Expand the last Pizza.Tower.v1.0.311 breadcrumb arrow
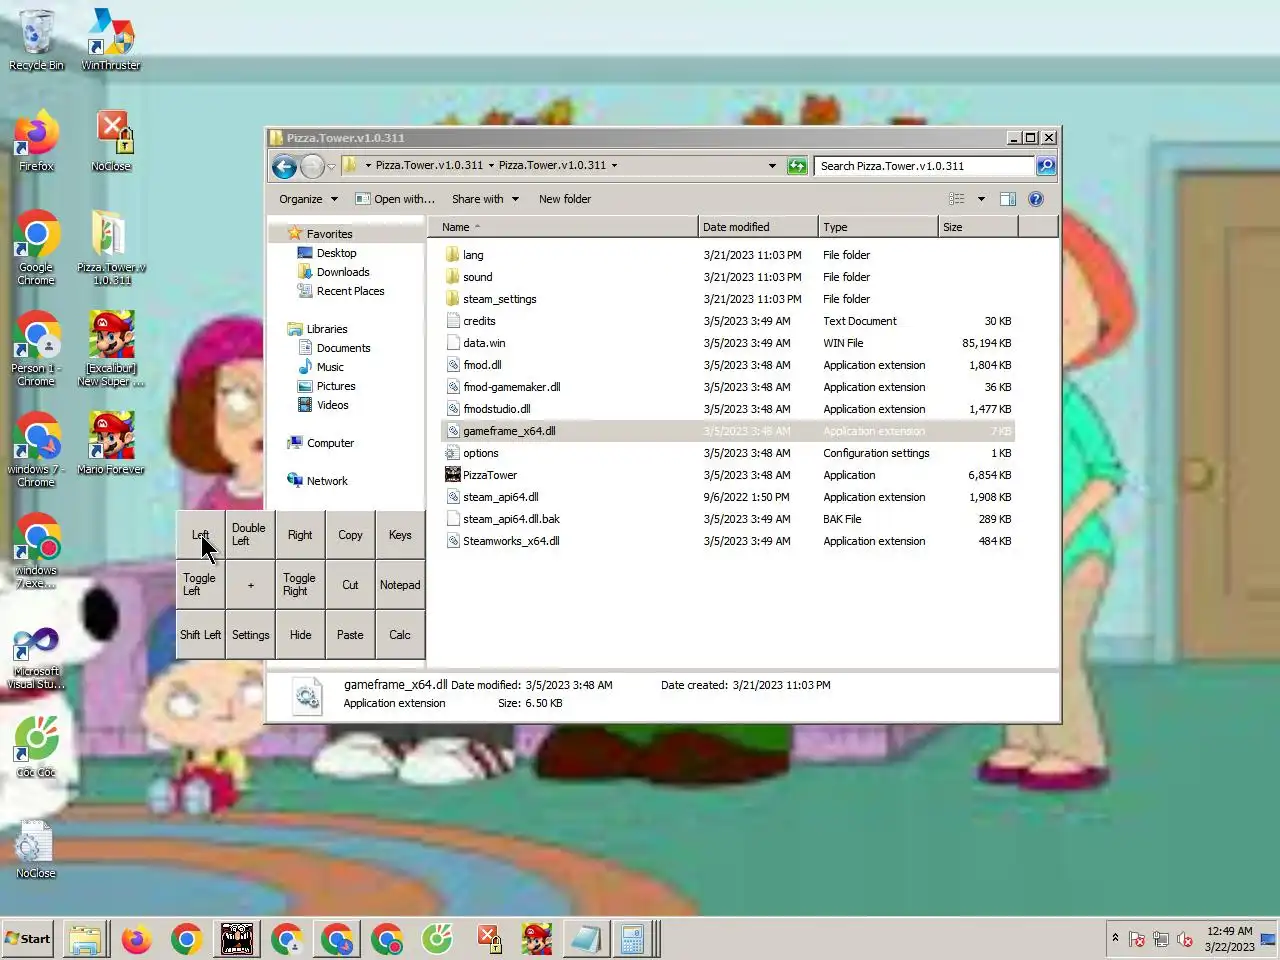1280x960 pixels. 614,166
